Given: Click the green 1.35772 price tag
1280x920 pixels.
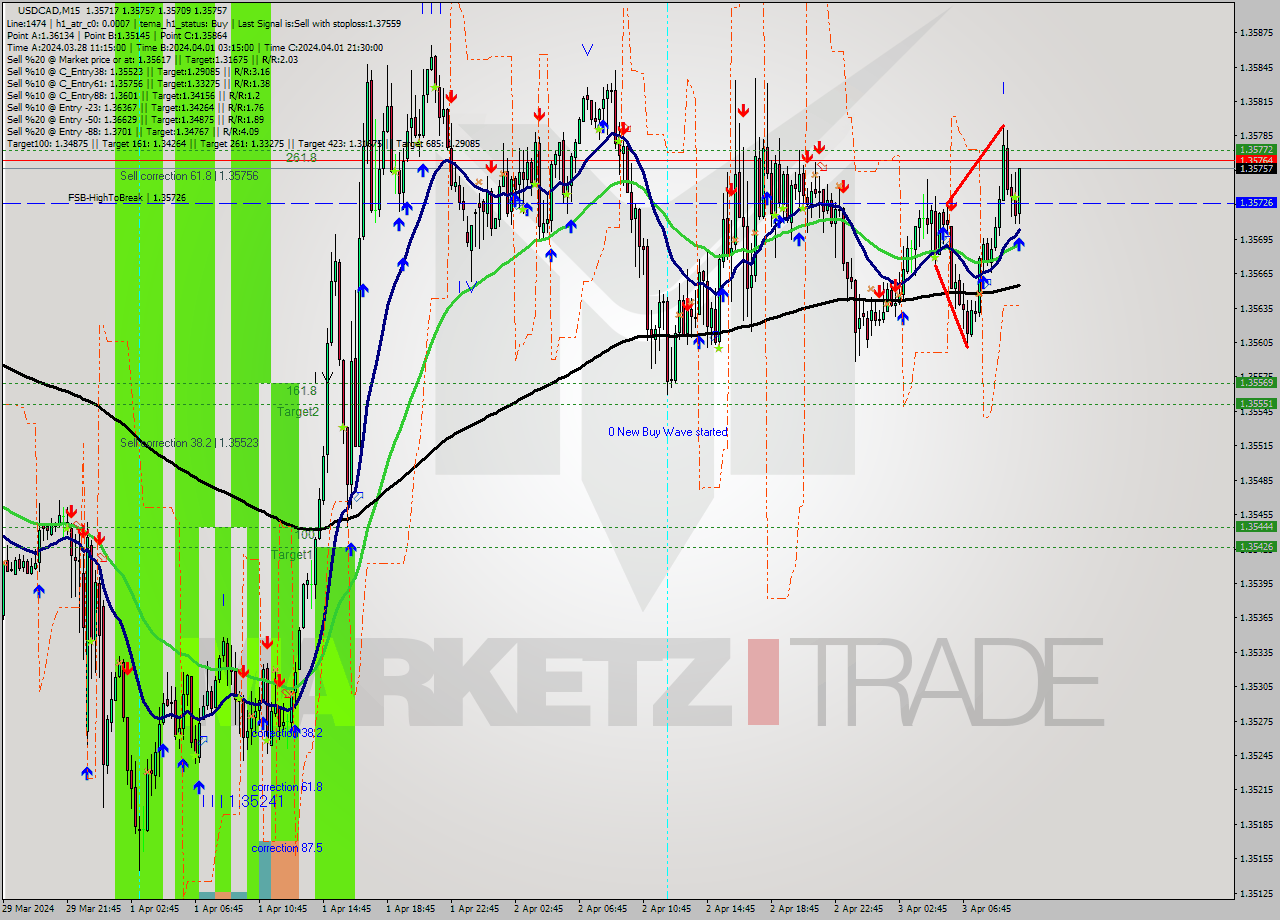Looking at the screenshot, I should 1256,150.
